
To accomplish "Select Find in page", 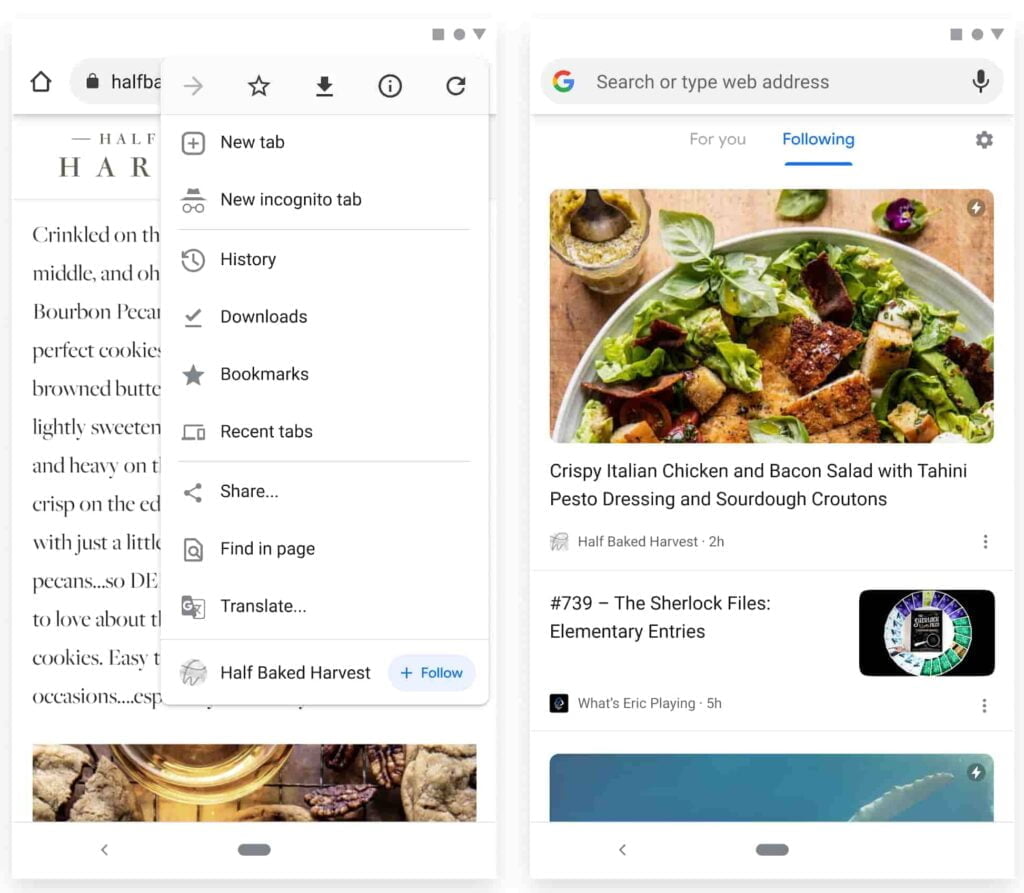I will tap(325, 549).
